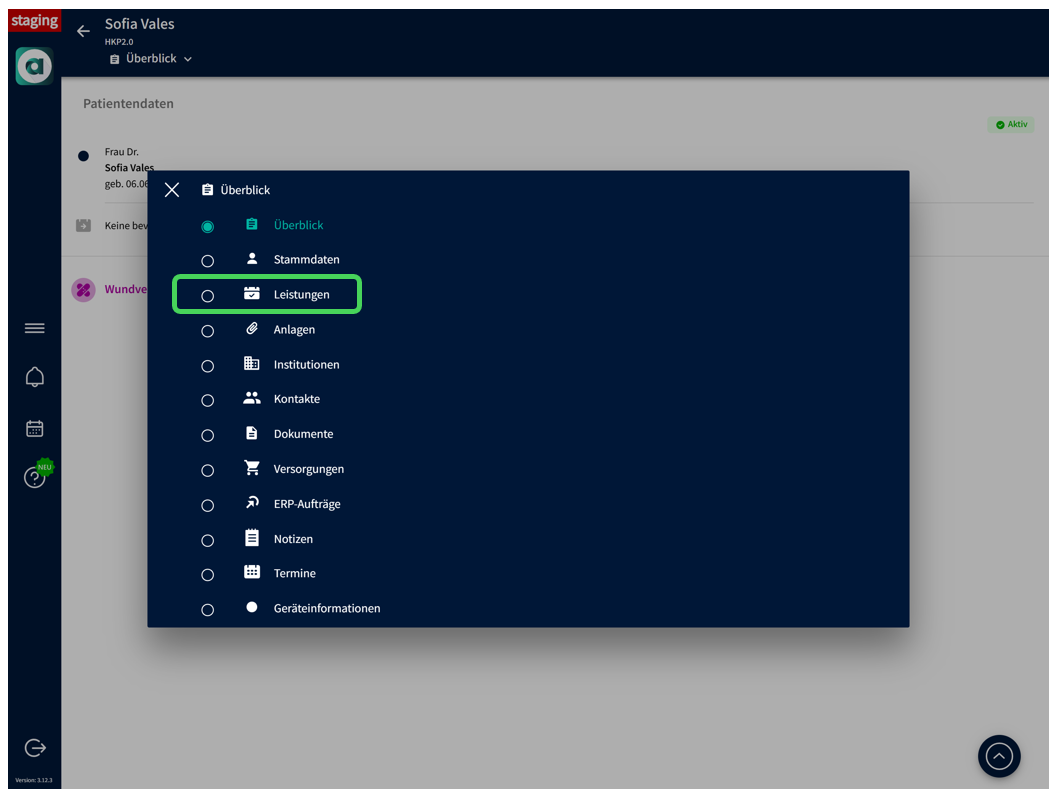Open the calendar icon in sidebar

pyautogui.click(x=35, y=428)
